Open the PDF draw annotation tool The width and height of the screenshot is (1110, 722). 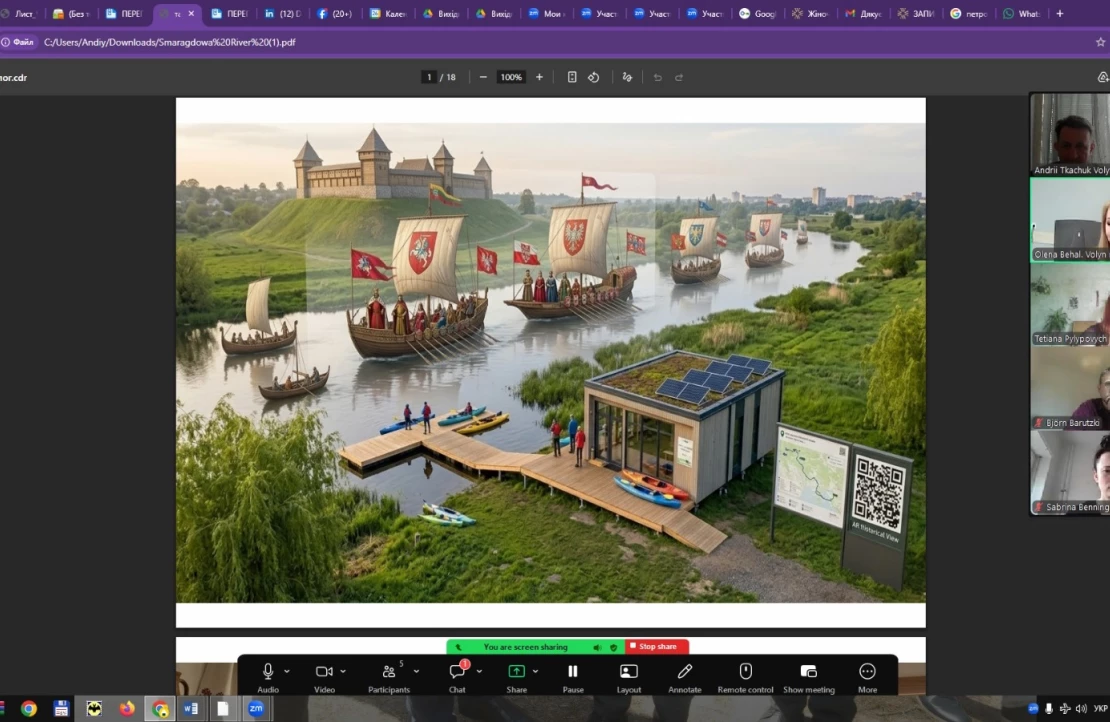click(x=627, y=77)
